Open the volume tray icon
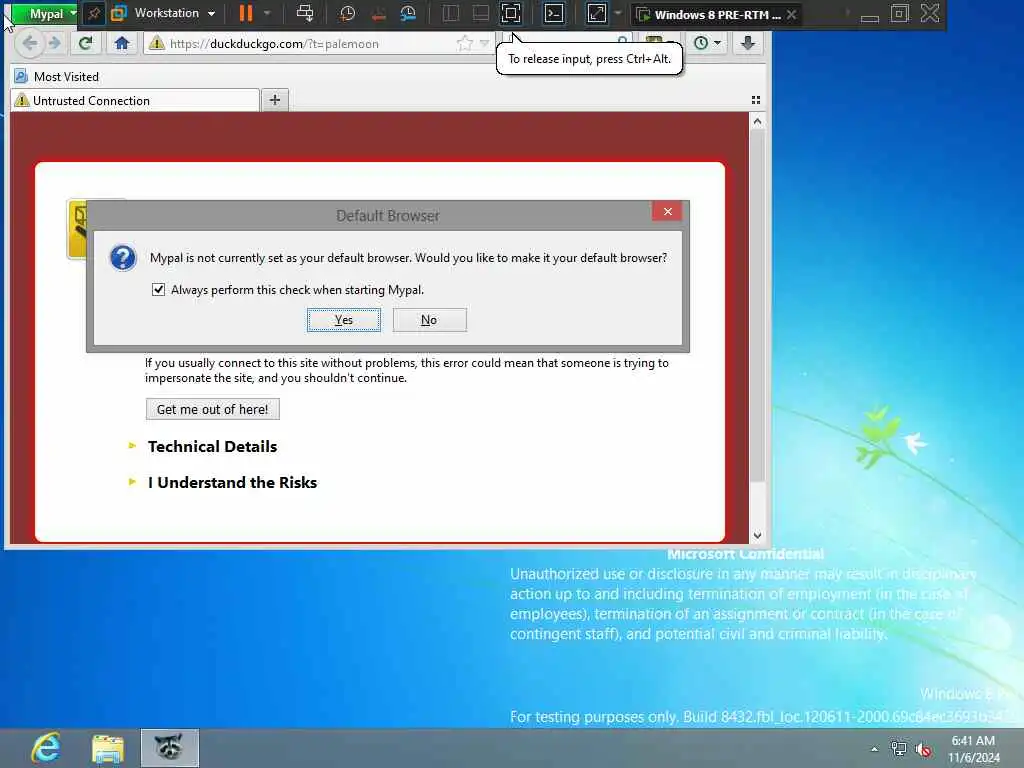The image size is (1024, 768). (x=923, y=749)
